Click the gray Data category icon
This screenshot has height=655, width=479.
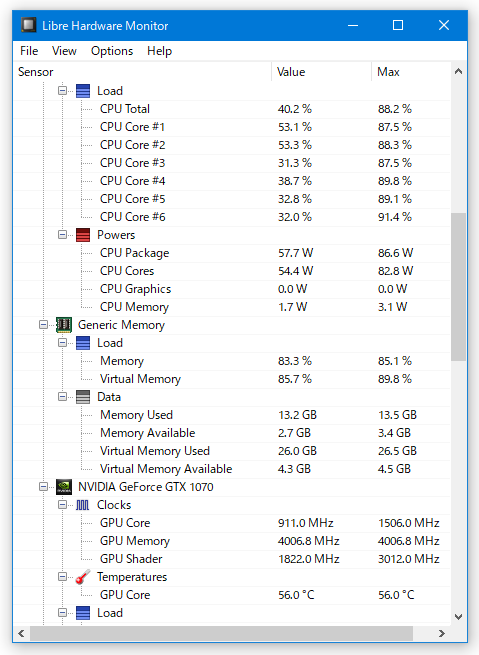[x=83, y=397]
